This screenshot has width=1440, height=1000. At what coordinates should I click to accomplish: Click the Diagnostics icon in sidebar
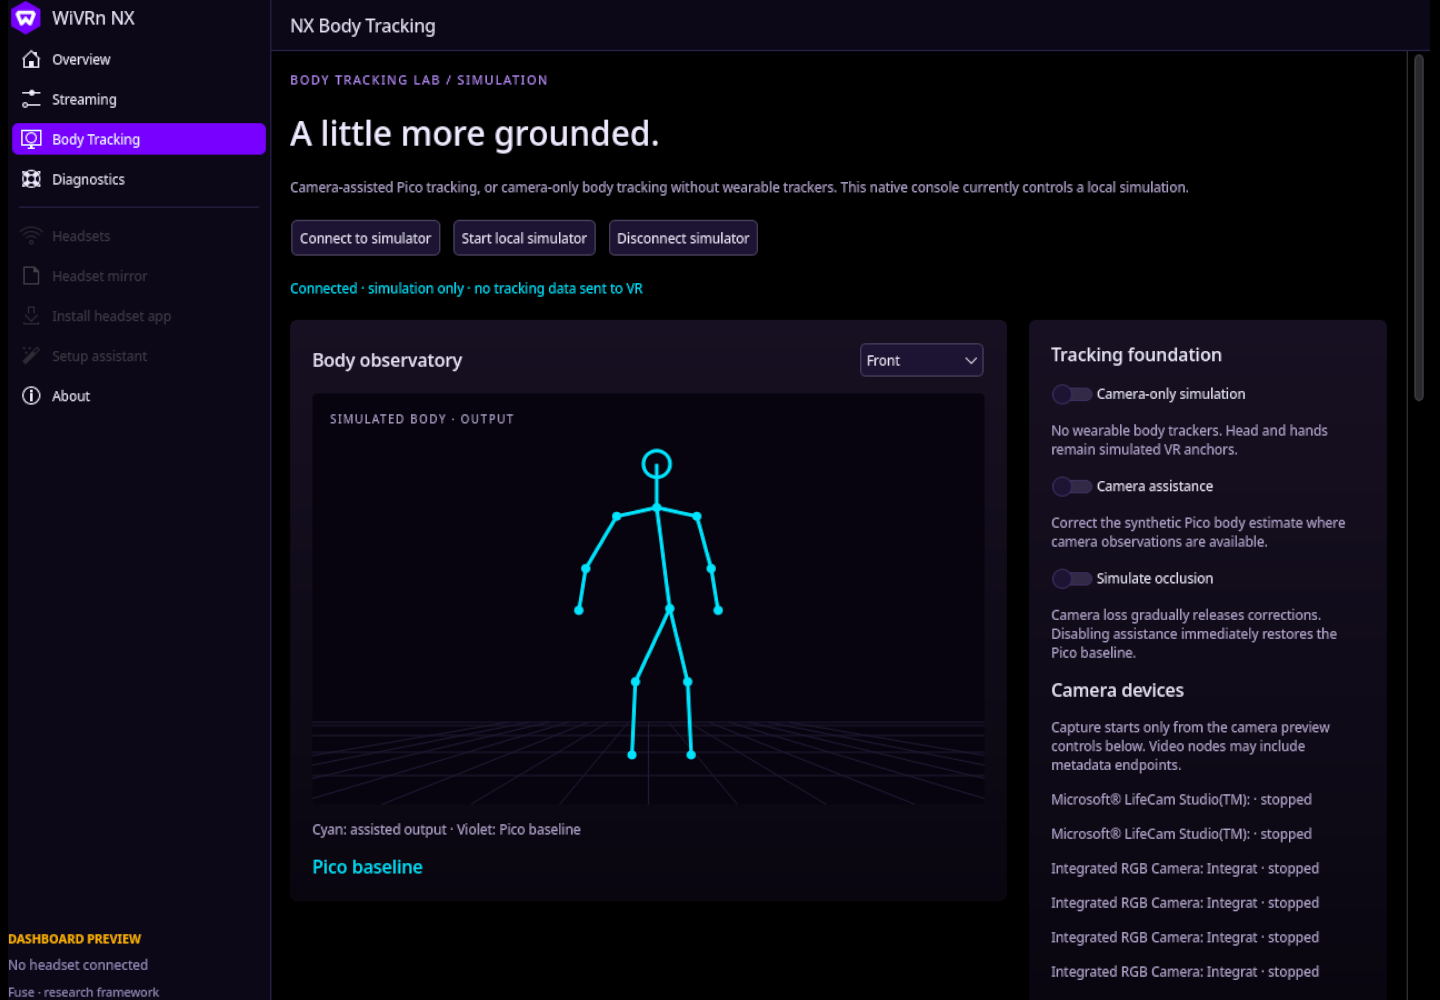[x=31, y=179]
